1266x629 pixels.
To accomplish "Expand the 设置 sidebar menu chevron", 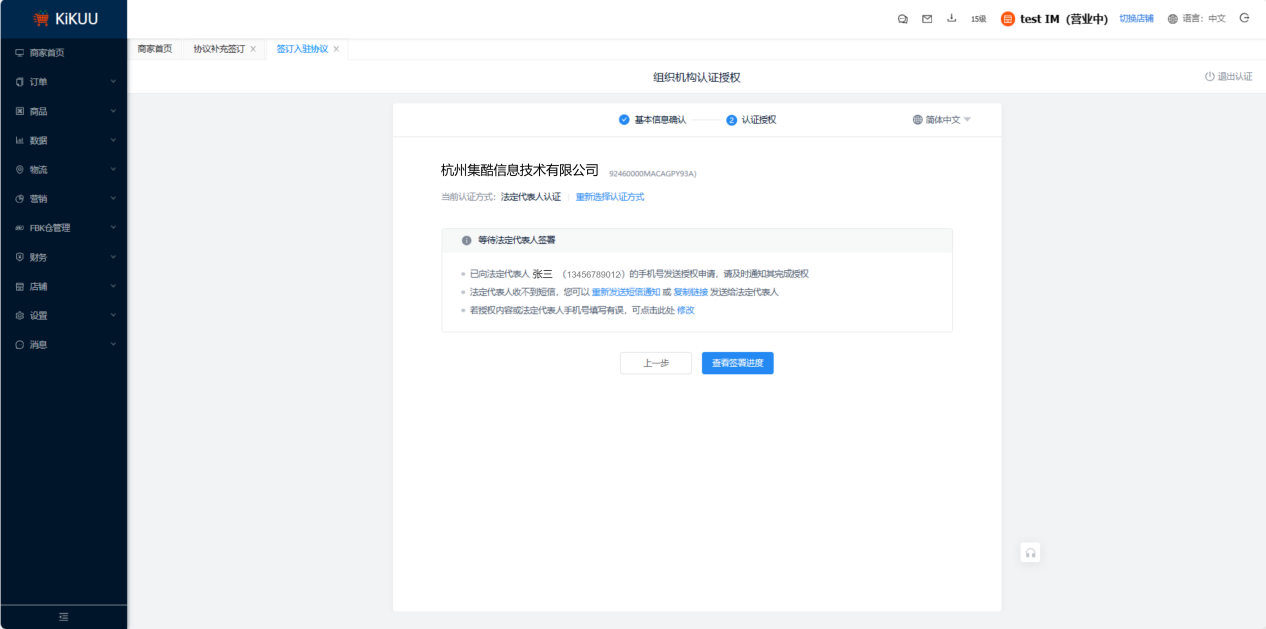I will tap(113, 315).
